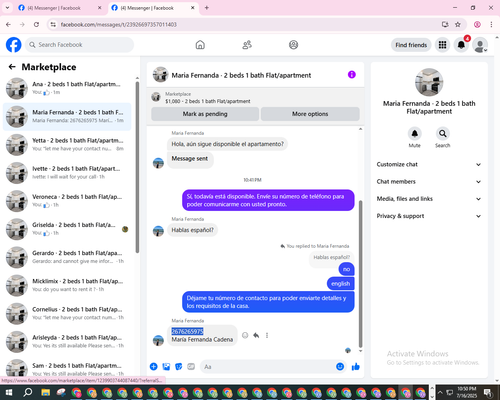
Task: Reload the page in Chrome
Action: click(x=36, y=24)
